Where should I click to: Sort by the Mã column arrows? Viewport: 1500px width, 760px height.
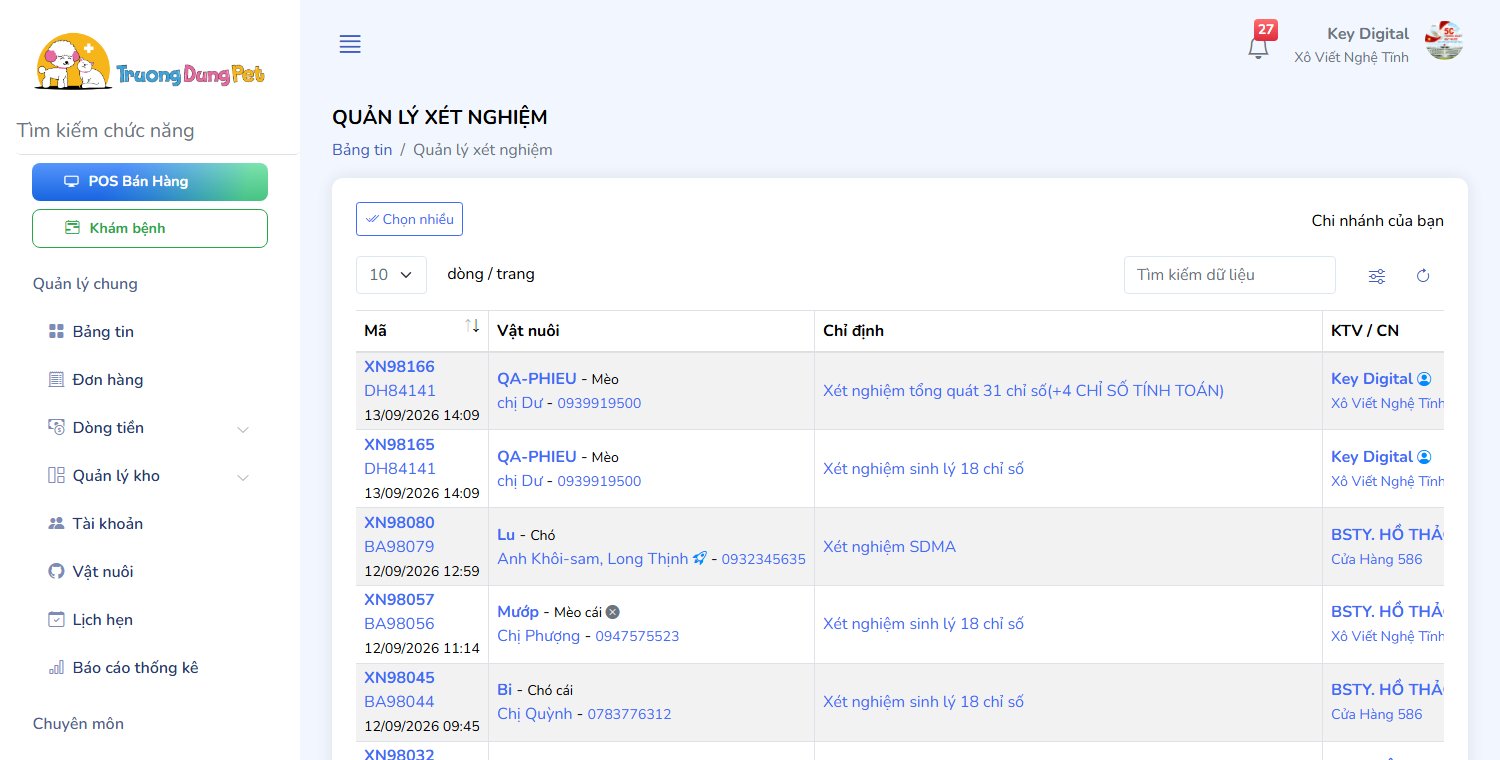click(x=472, y=326)
